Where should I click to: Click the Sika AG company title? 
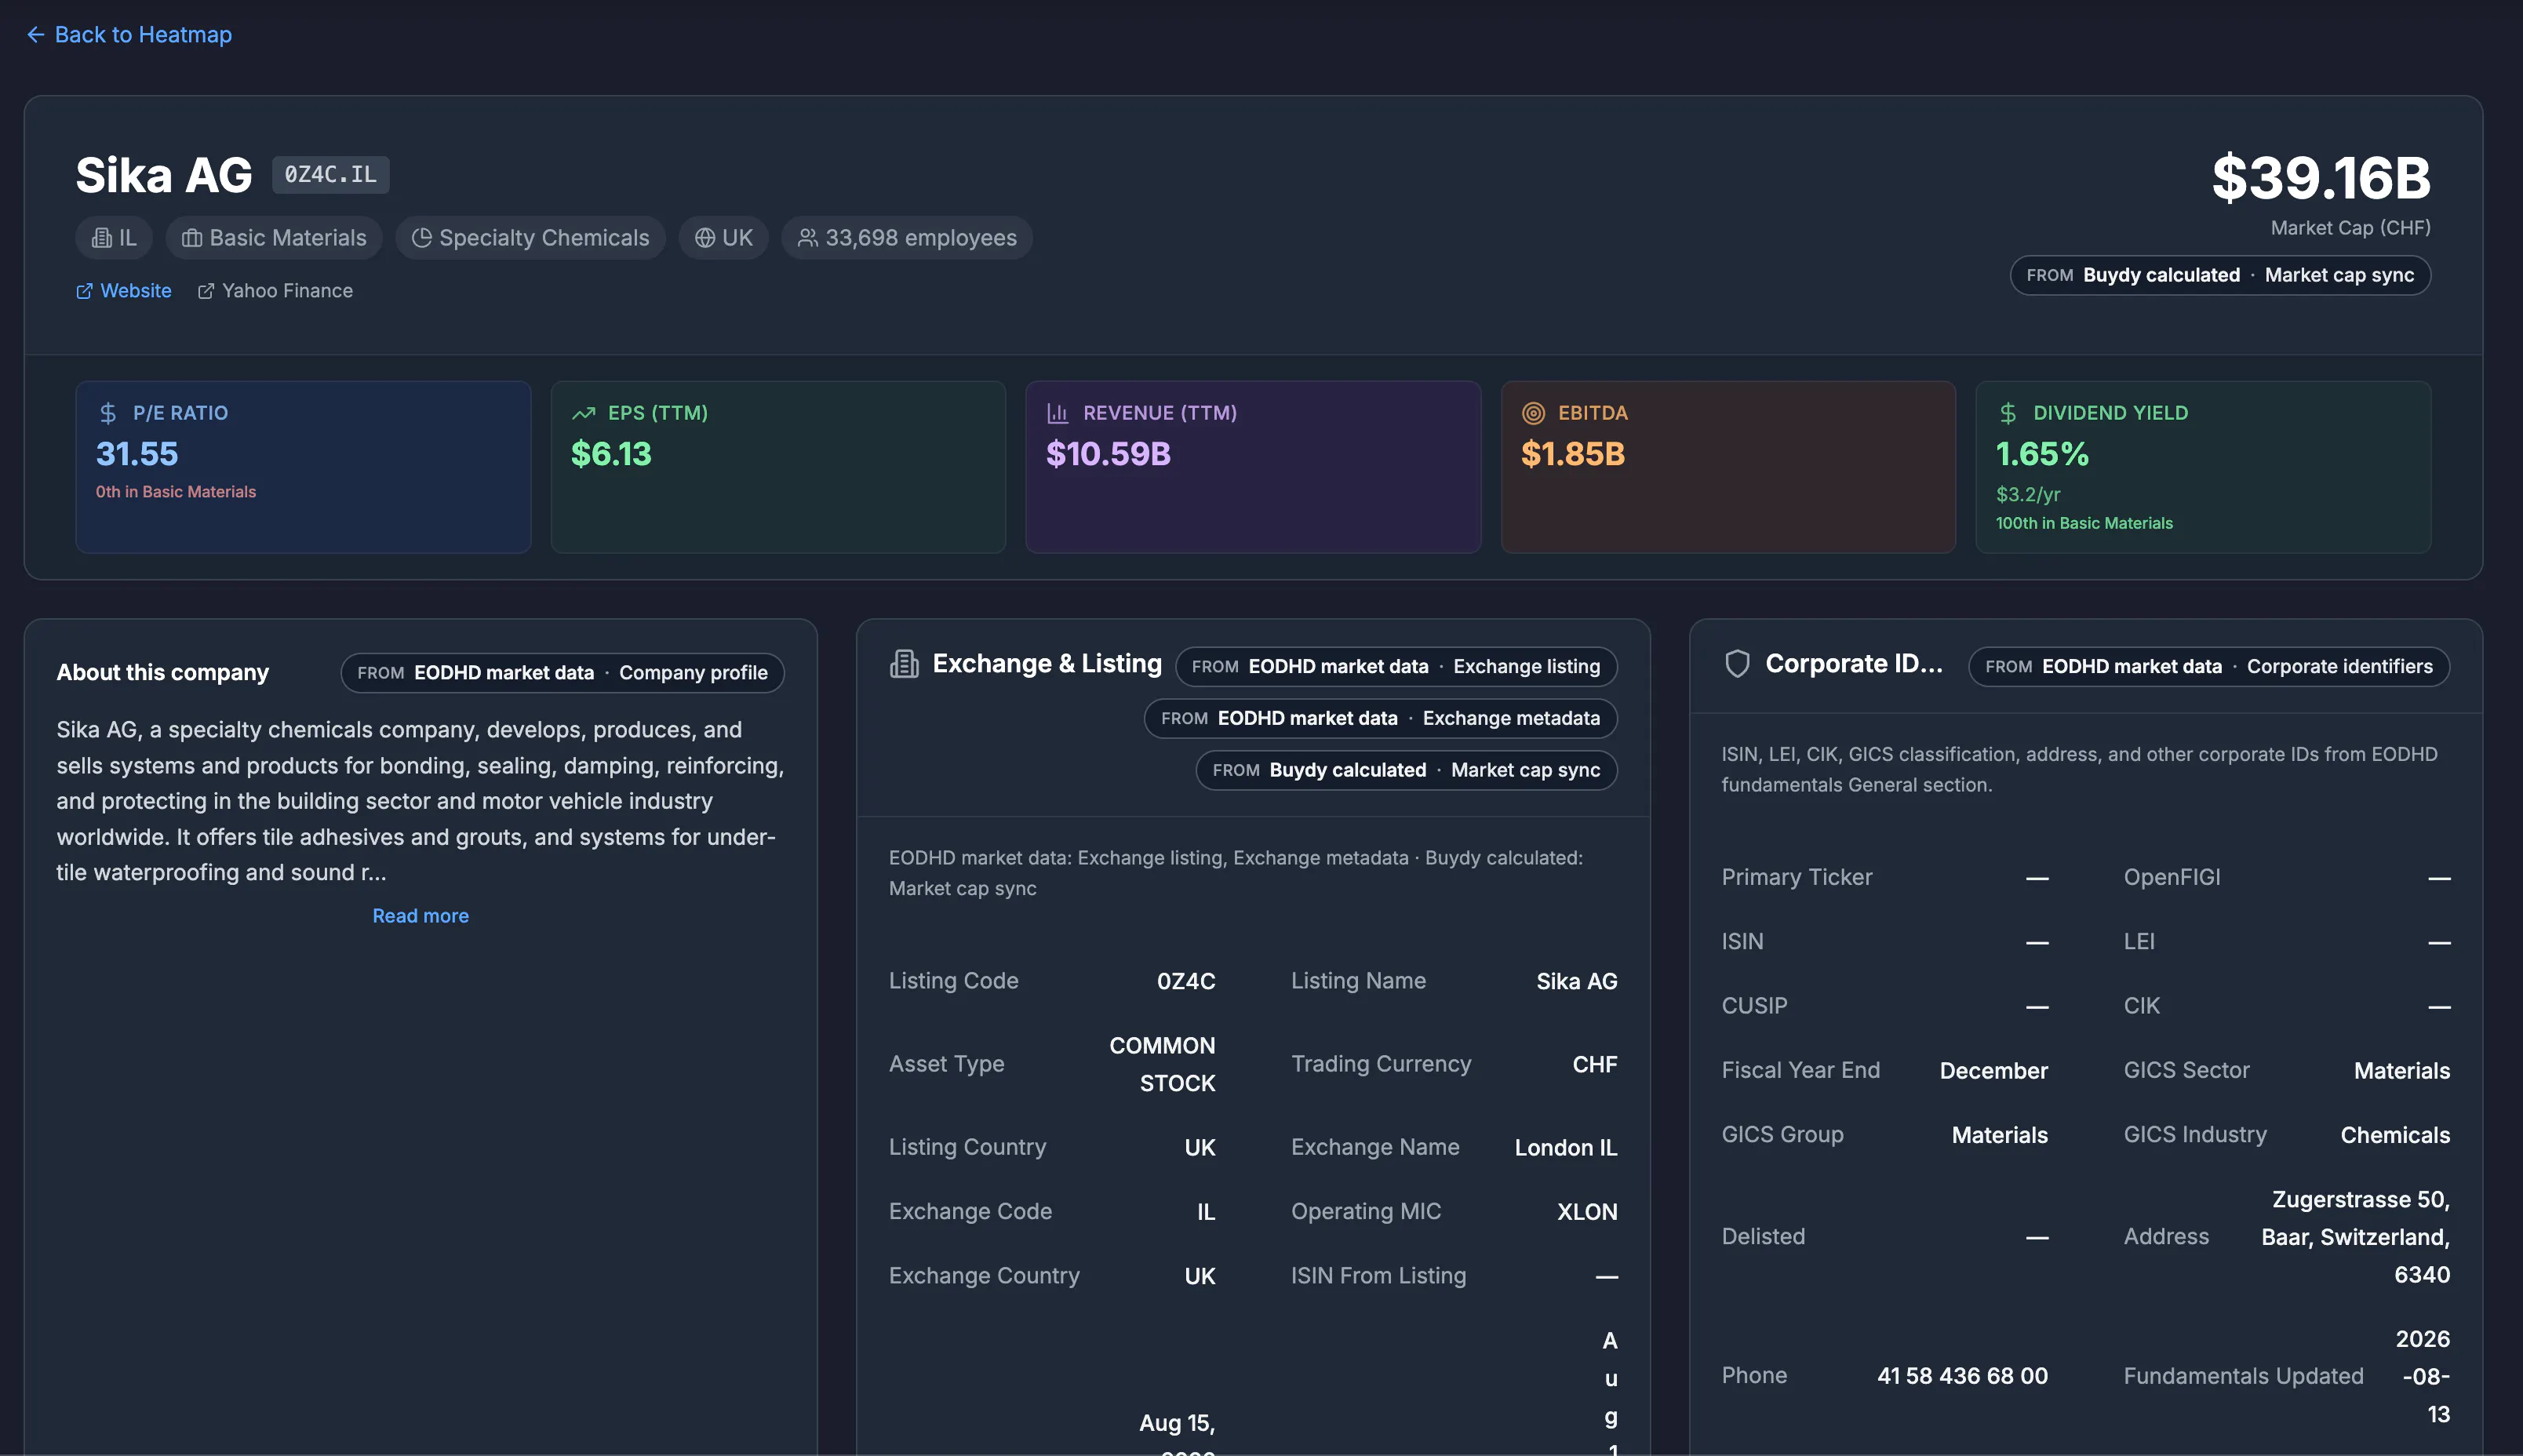[x=164, y=175]
